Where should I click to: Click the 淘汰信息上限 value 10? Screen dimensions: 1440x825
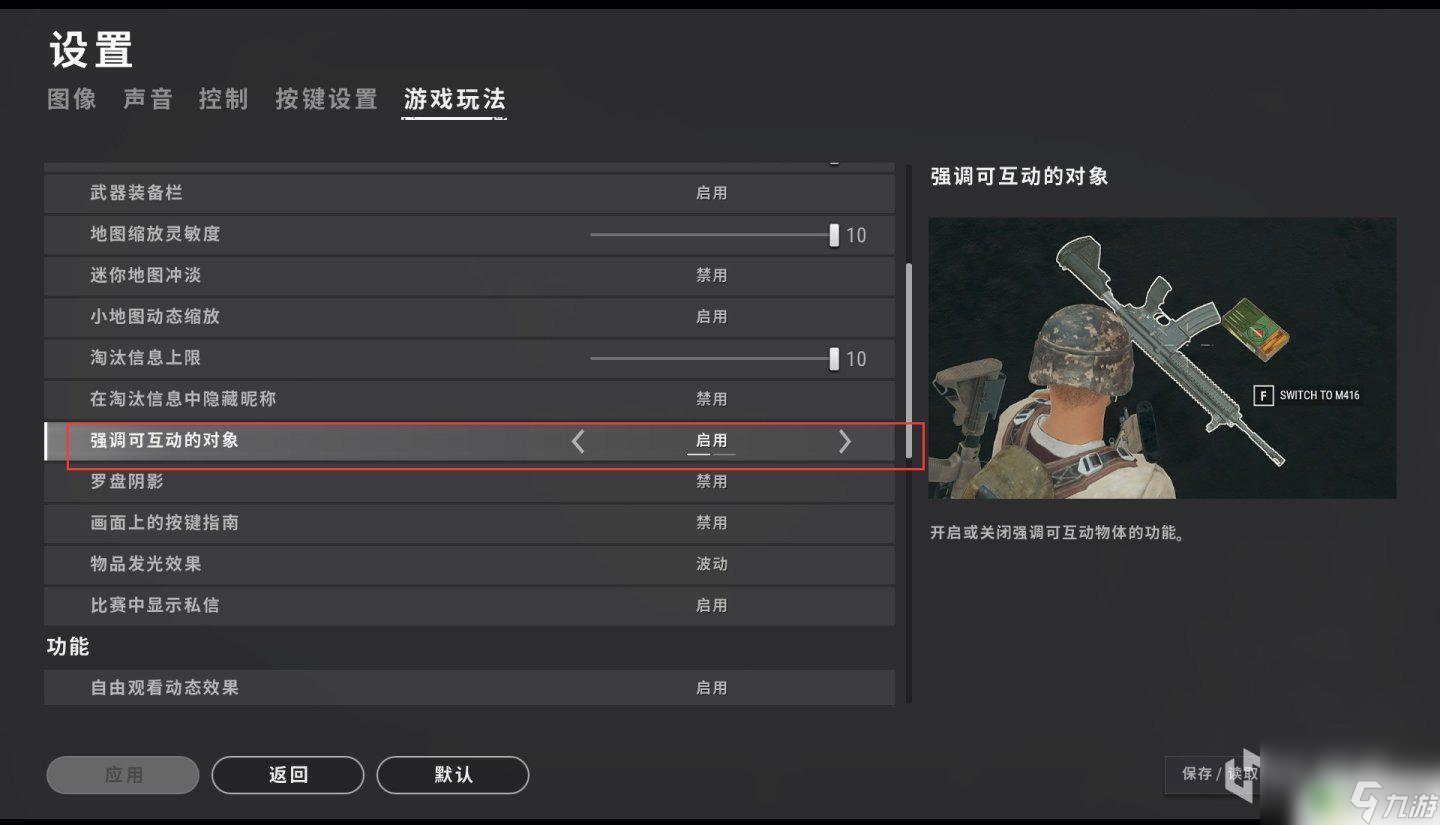(856, 359)
